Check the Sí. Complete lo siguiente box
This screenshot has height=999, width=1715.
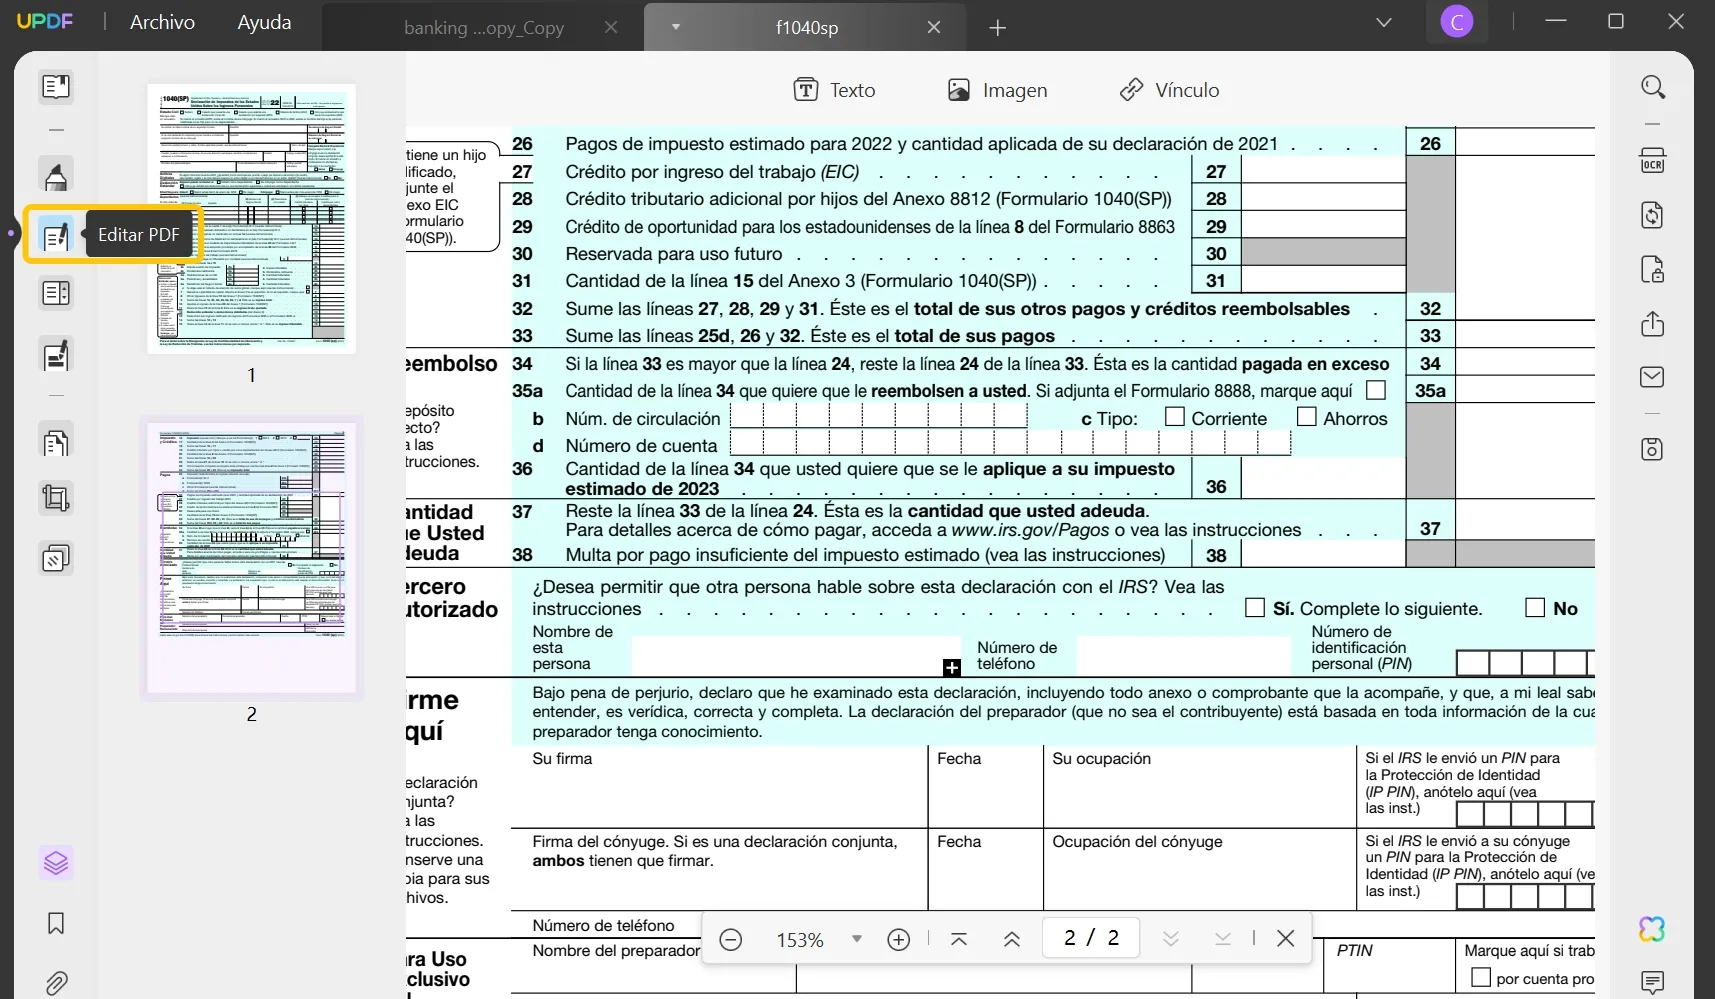click(x=1255, y=607)
